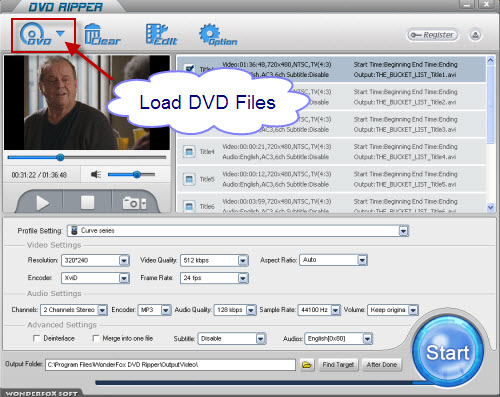Image resolution: width=500 pixels, height=397 pixels.
Task: Click the Output Folder path field
Action: 170,365
